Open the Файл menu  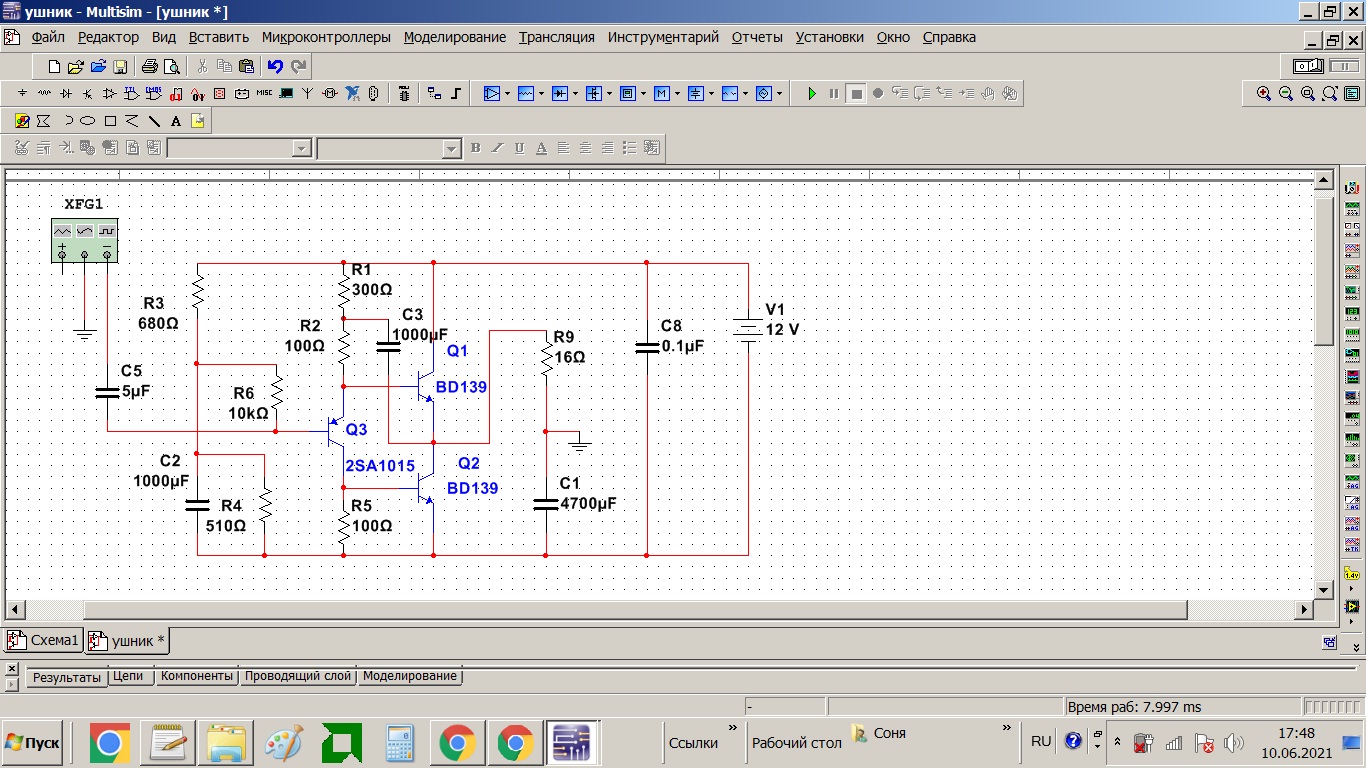click(48, 37)
